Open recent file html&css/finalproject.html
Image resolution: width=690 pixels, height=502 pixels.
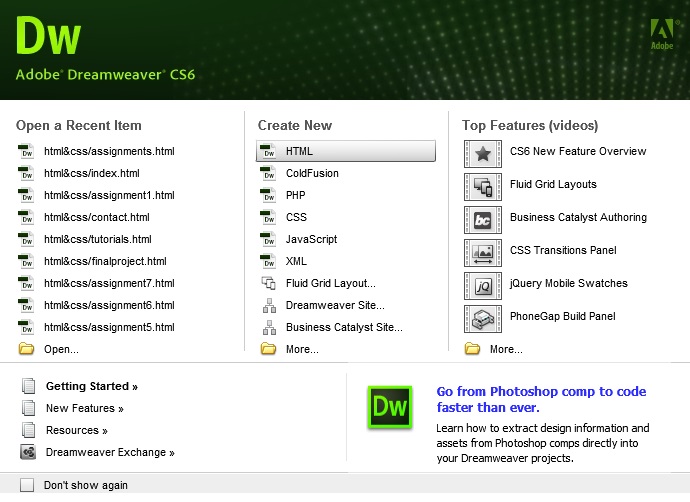coord(105,261)
